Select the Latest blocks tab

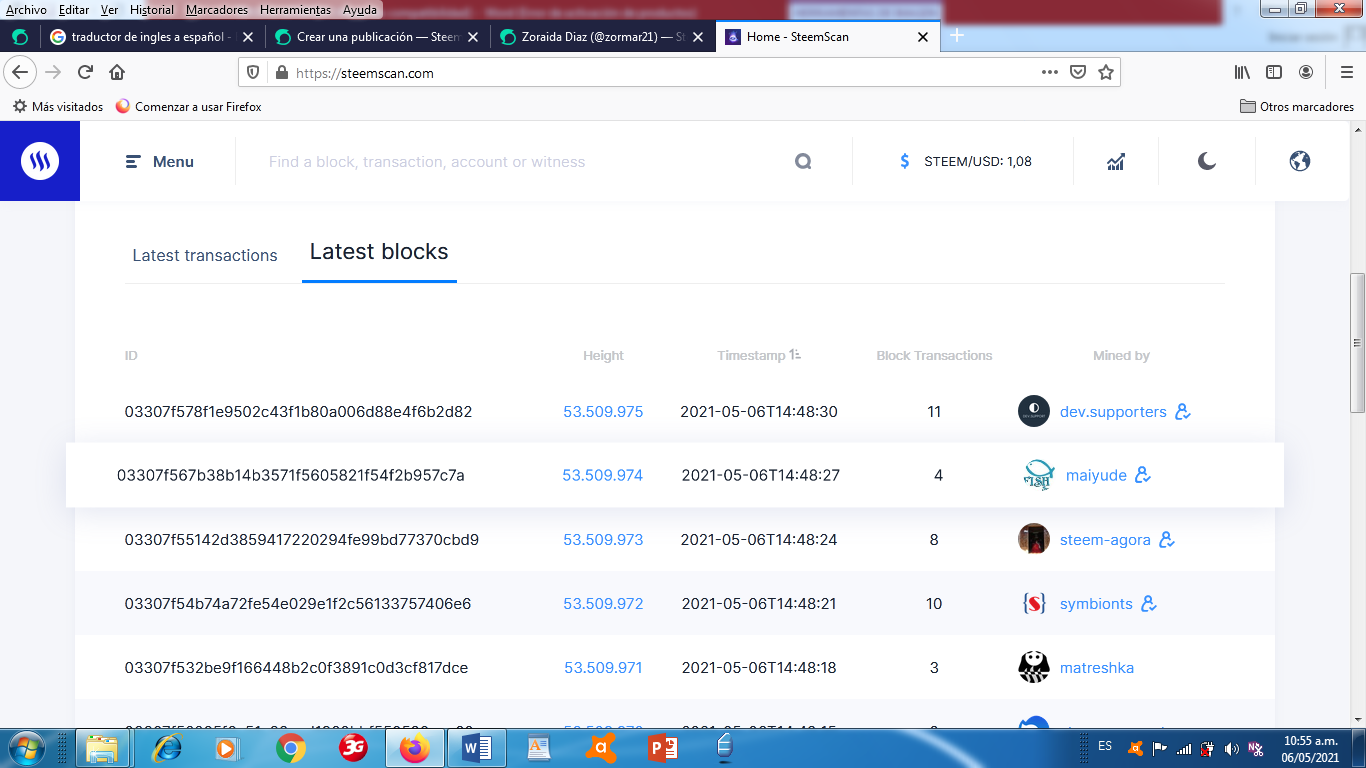379,252
